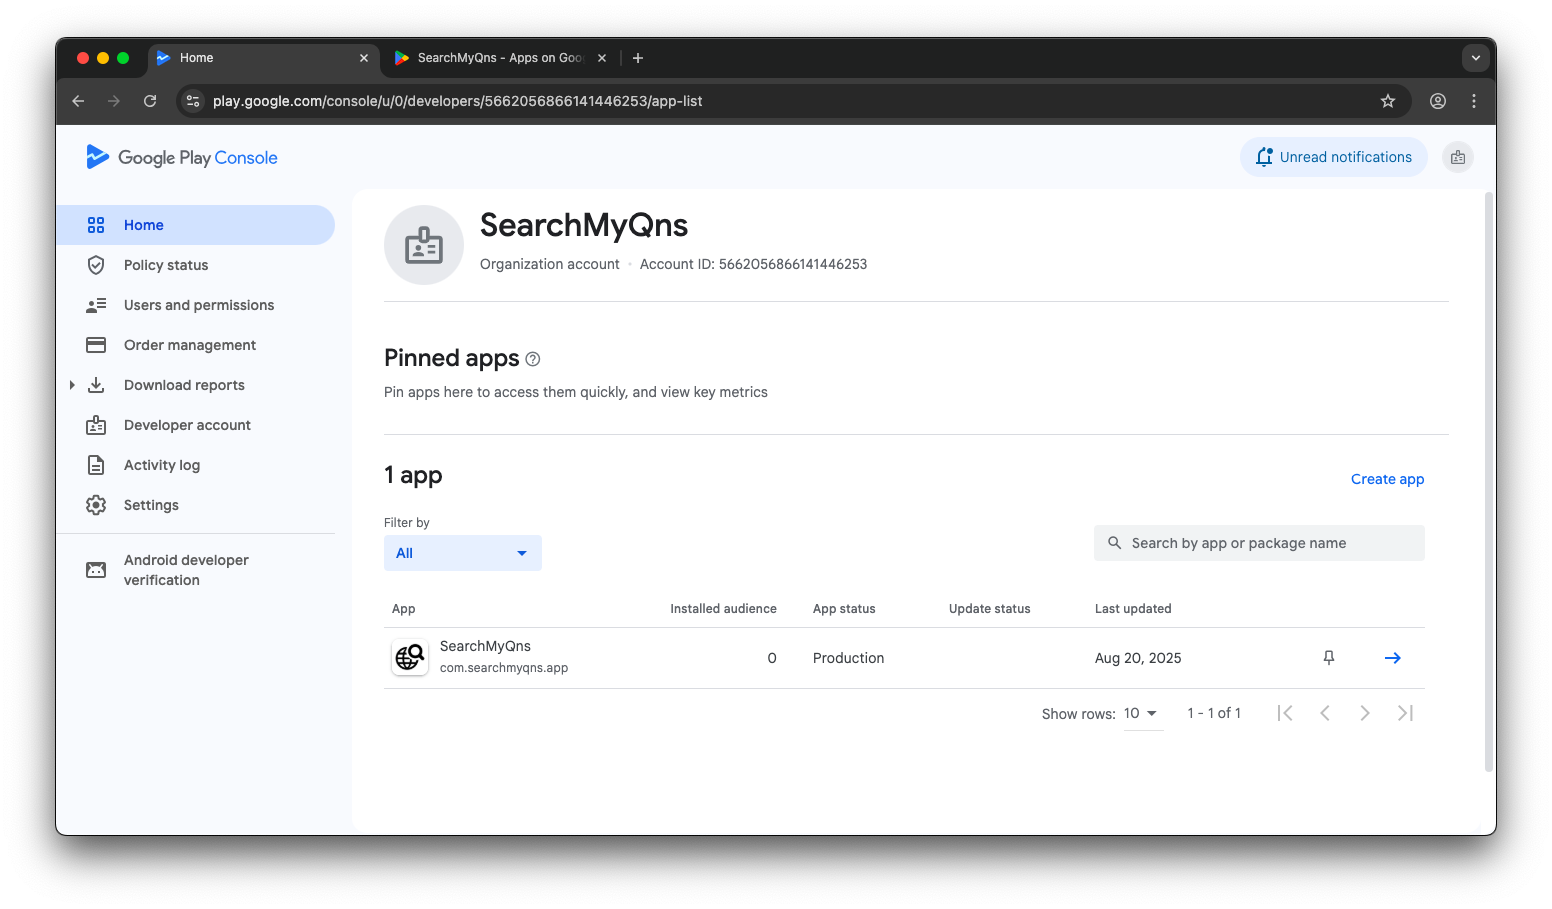Click the search by app field
The image size is (1552, 909).
coord(1259,543)
